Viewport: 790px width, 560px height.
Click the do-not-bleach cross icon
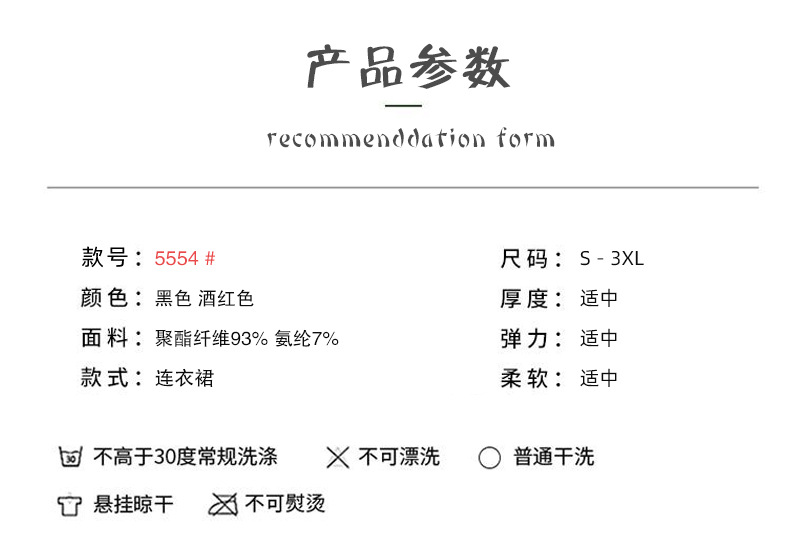point(337,458)
